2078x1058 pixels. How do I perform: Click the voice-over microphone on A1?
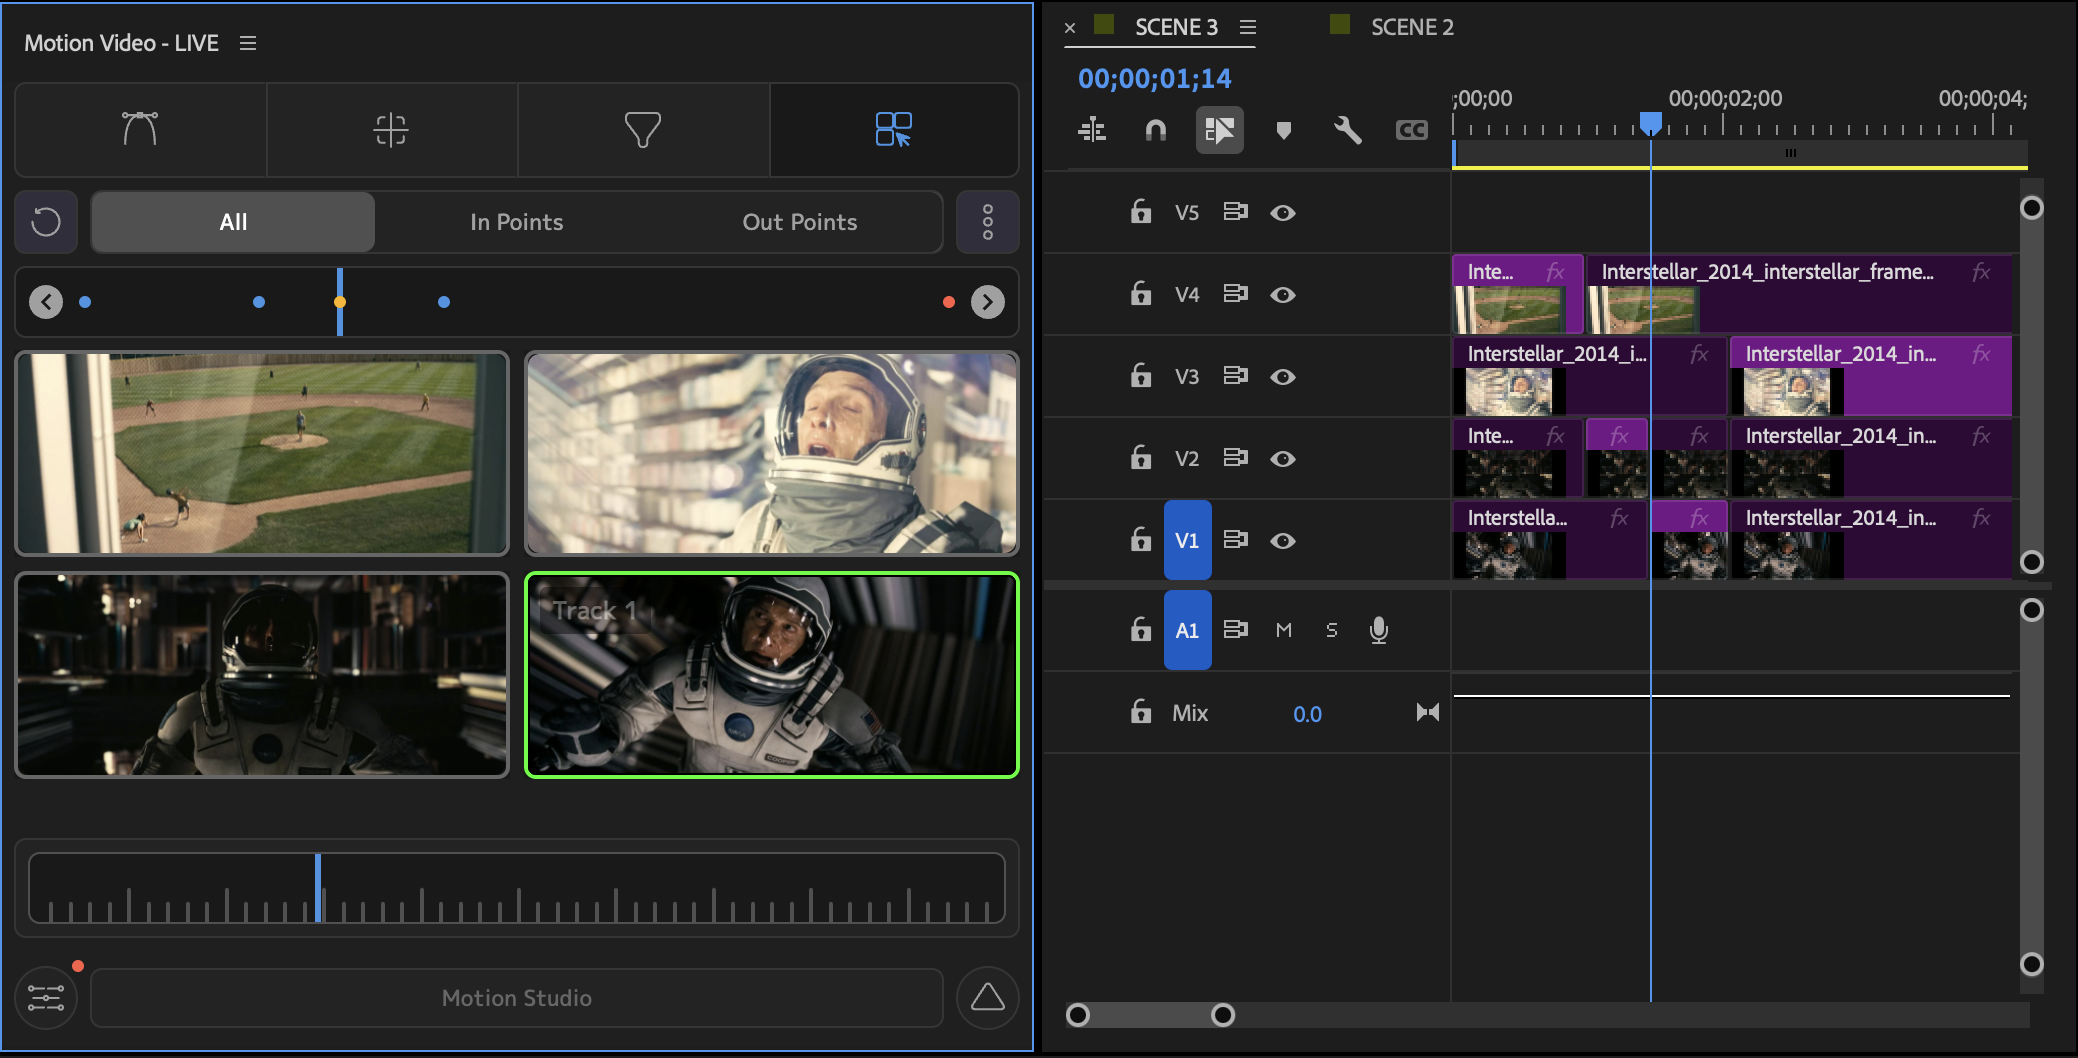(x=1378, y=630)
